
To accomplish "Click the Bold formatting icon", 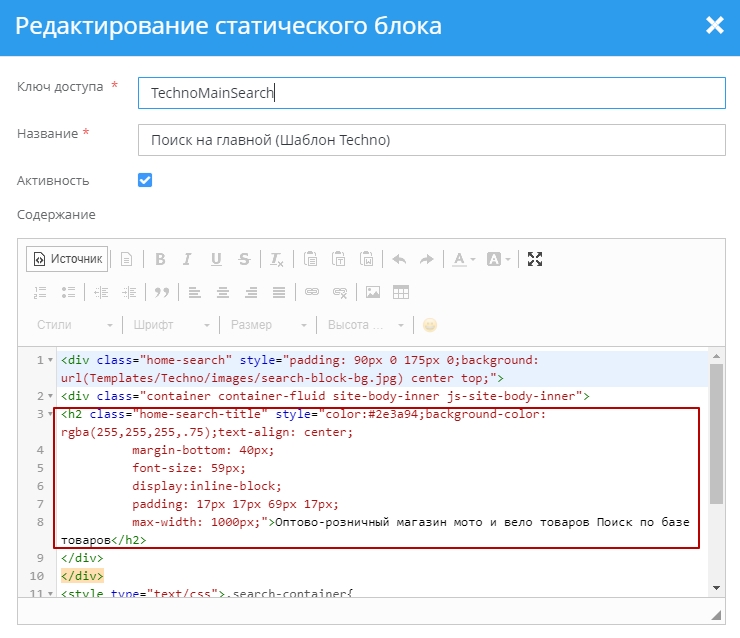I will pos(160,259).
